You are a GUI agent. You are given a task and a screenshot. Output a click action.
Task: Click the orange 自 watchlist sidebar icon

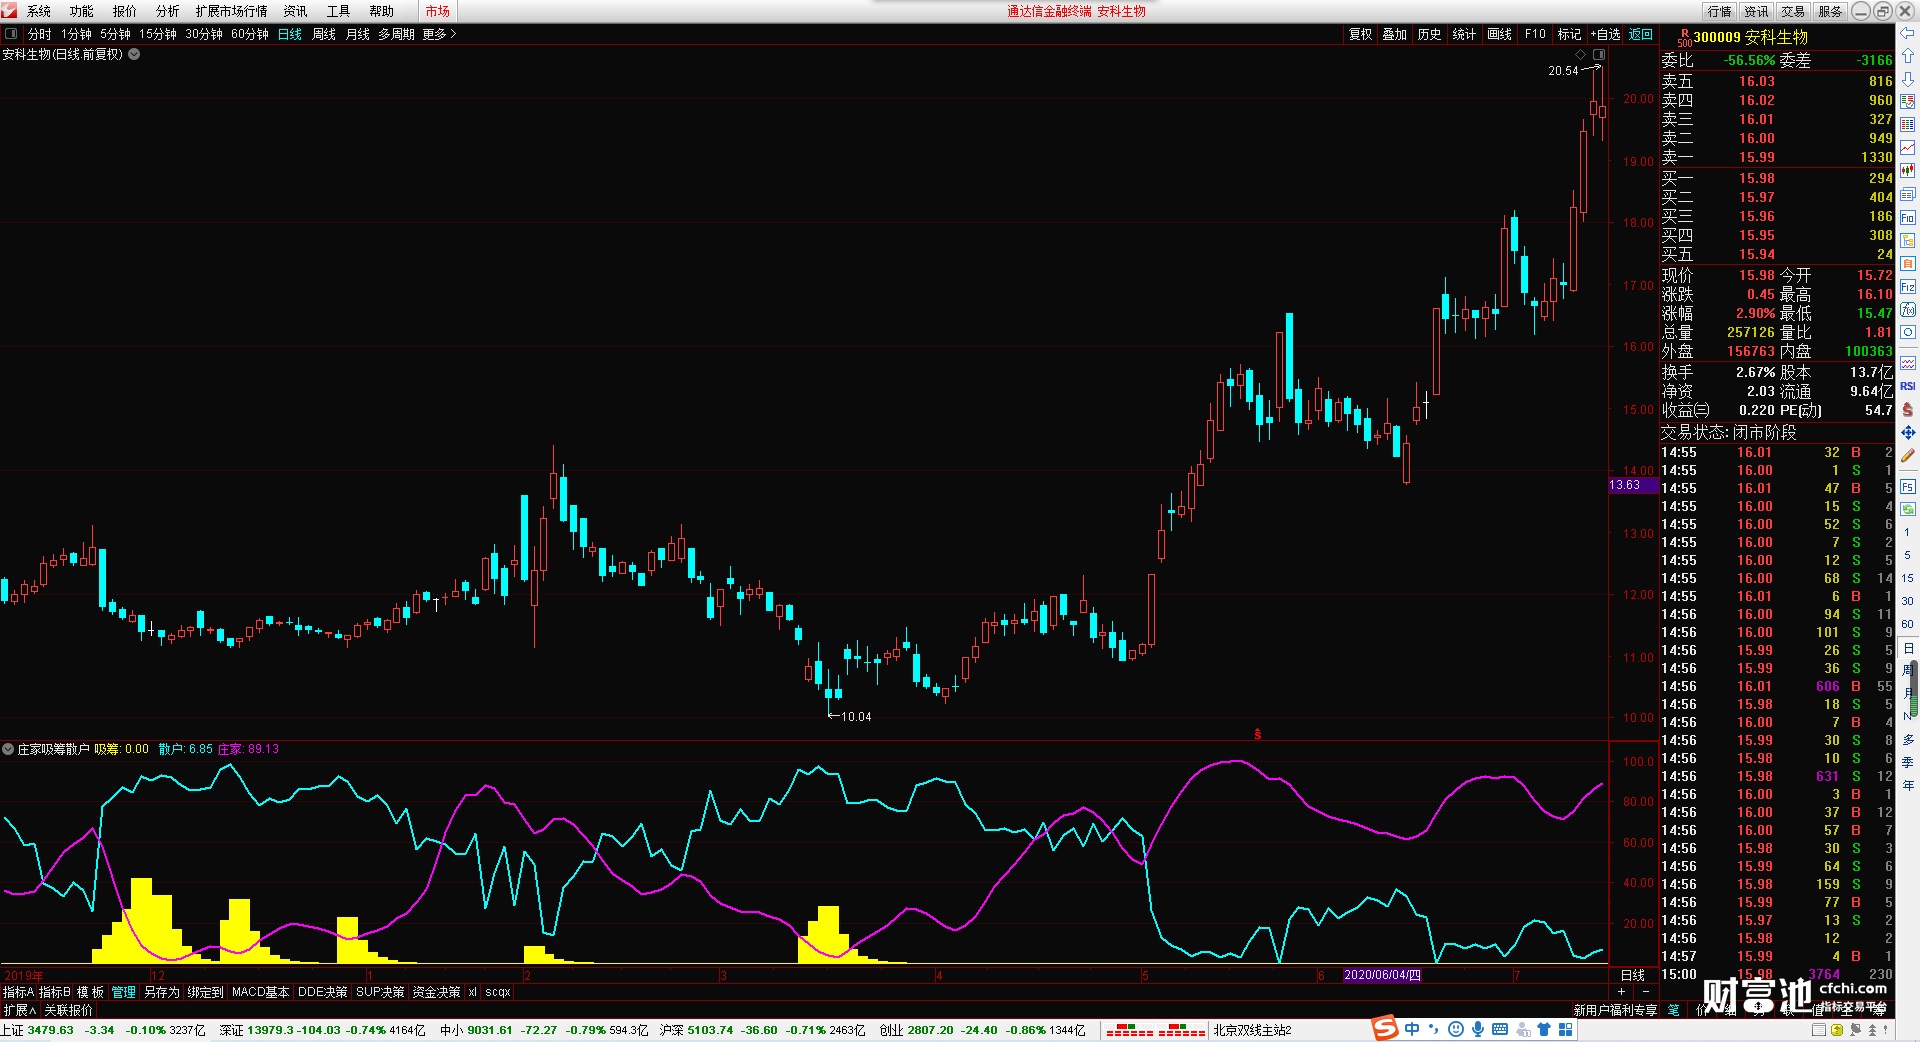(1908, 263)
